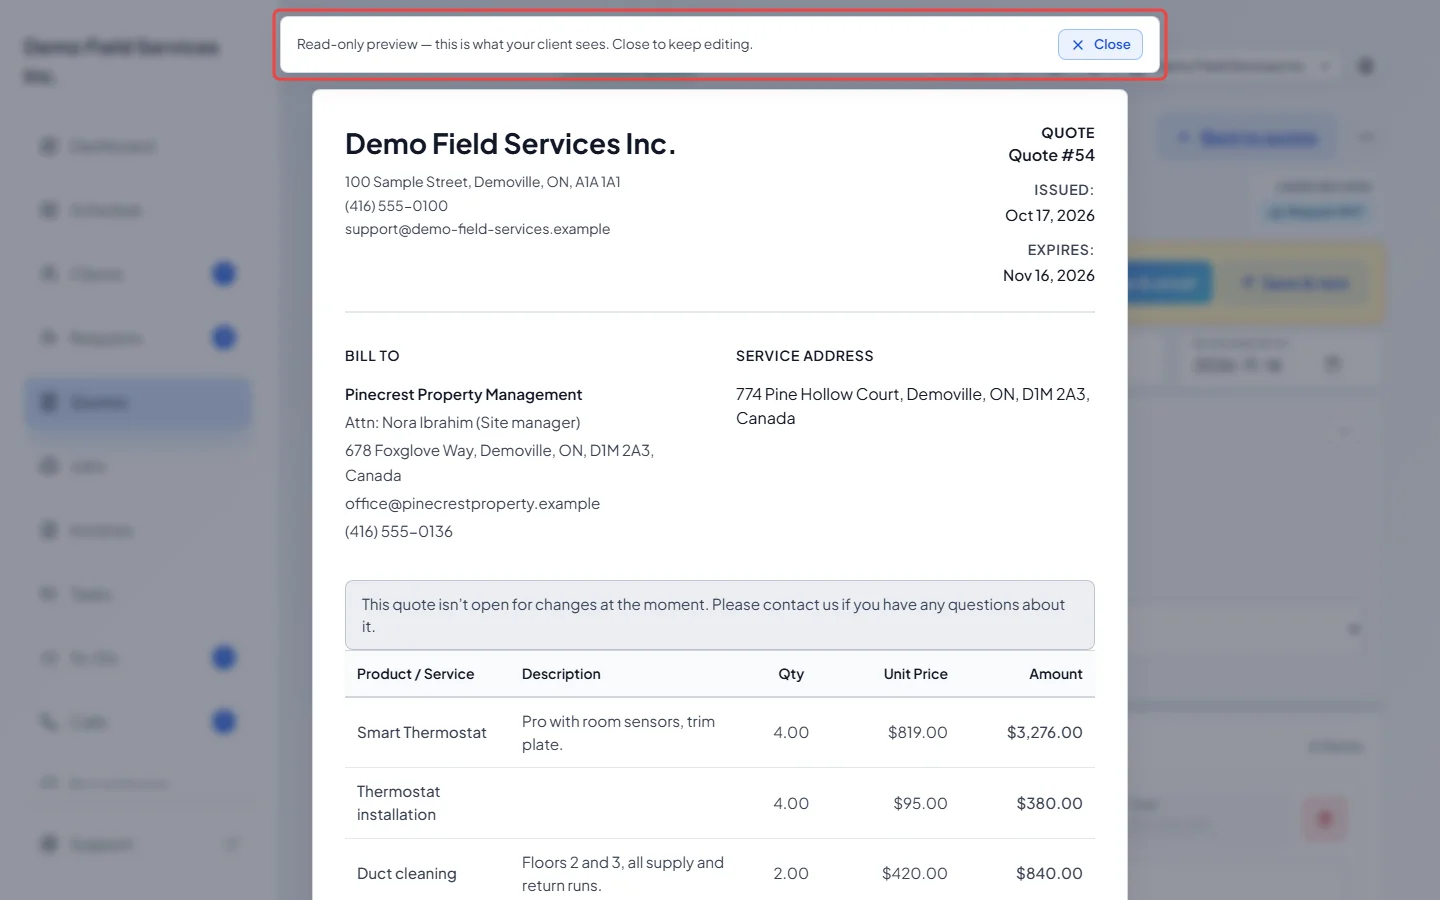Select the company address '100 Sample Street' line

pyautogui.click(x=483, y=182)
